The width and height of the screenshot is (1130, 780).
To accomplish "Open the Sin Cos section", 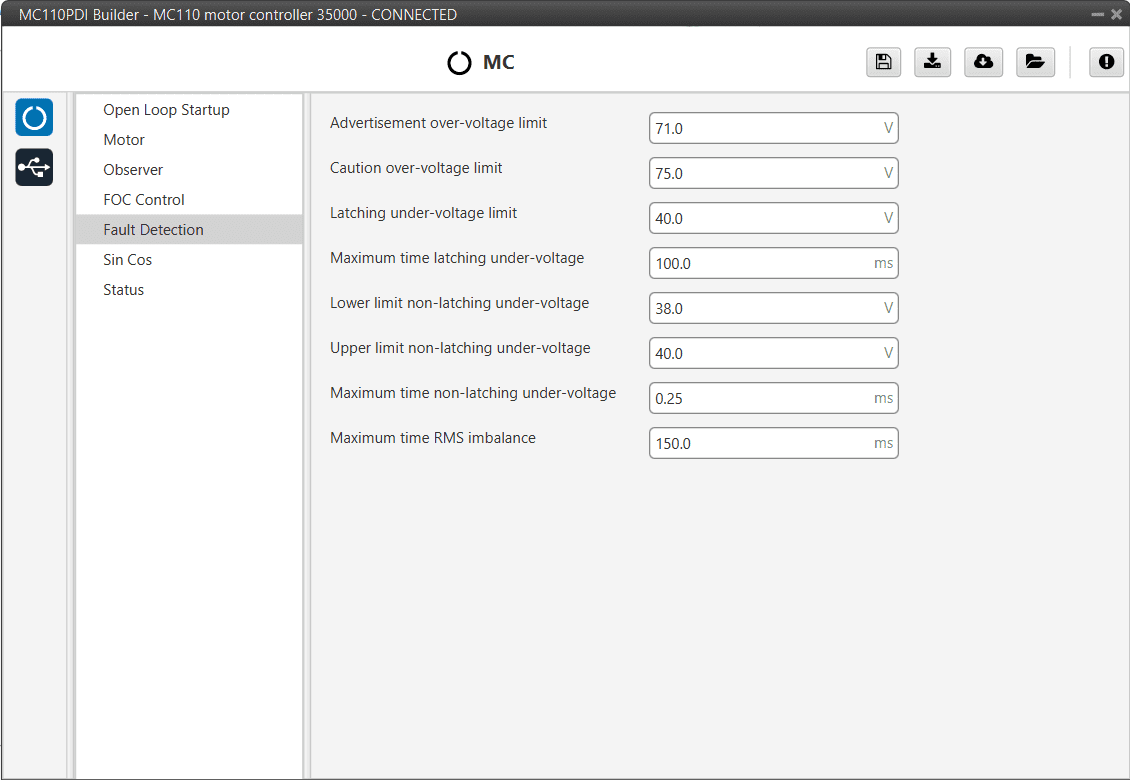I will (x=189, y=260).
